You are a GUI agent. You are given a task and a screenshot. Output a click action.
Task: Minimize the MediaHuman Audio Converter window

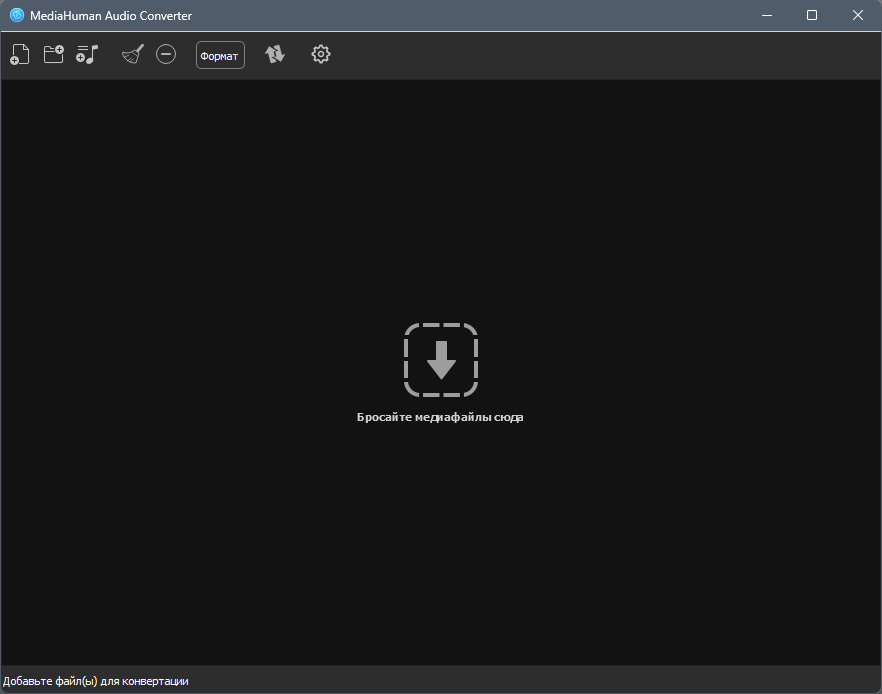pos(767,15)
